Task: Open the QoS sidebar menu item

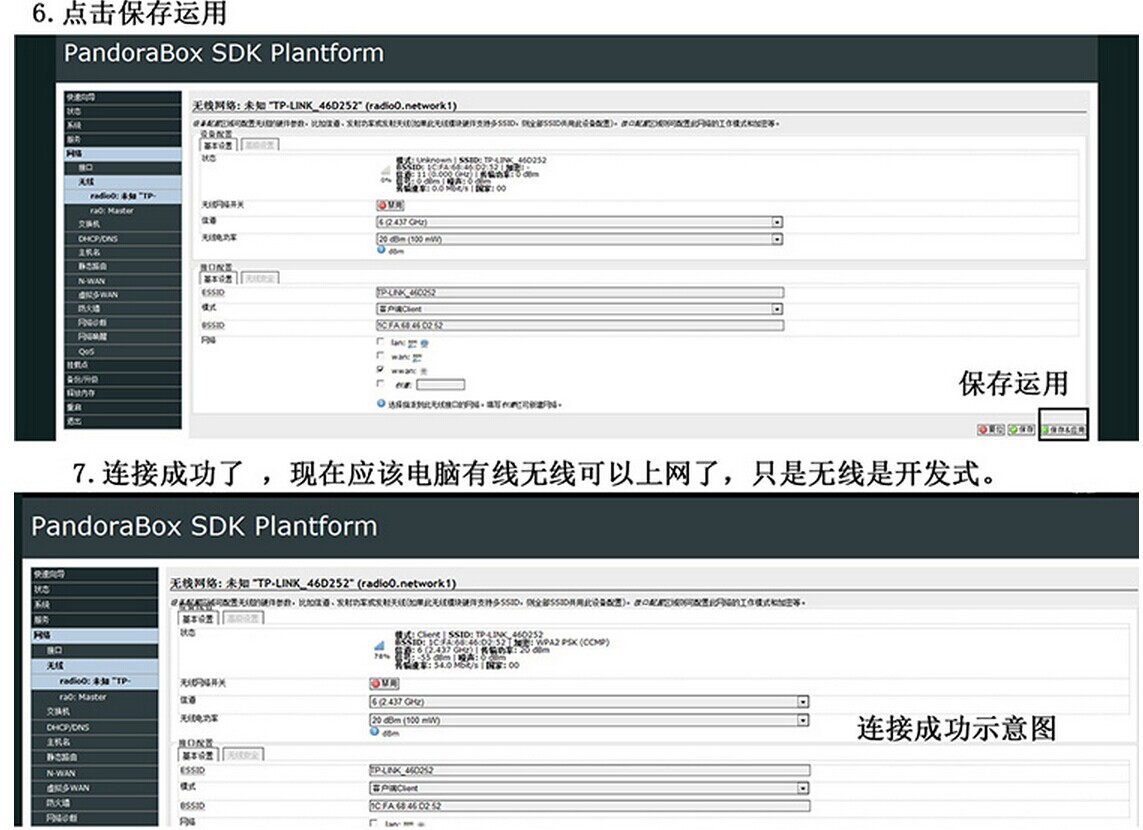Action: coord(87,351)
